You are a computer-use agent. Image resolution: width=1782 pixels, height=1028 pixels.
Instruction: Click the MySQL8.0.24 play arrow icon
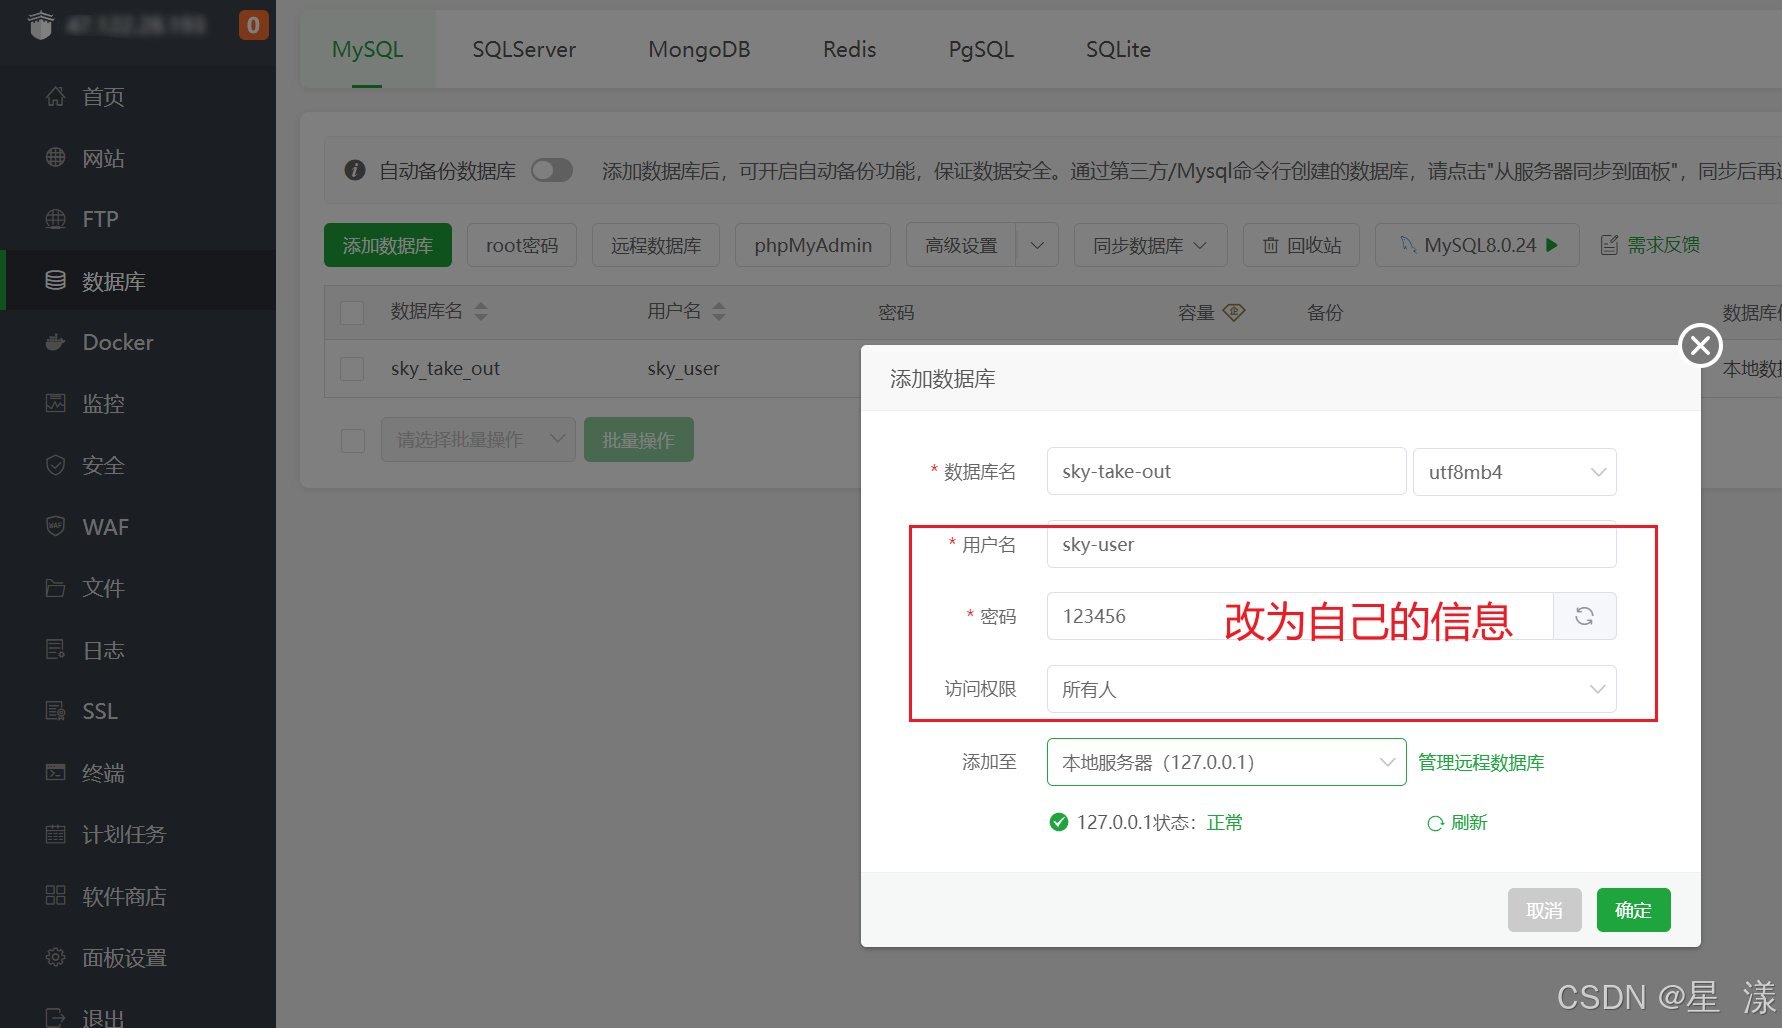tap(1552, 245)
